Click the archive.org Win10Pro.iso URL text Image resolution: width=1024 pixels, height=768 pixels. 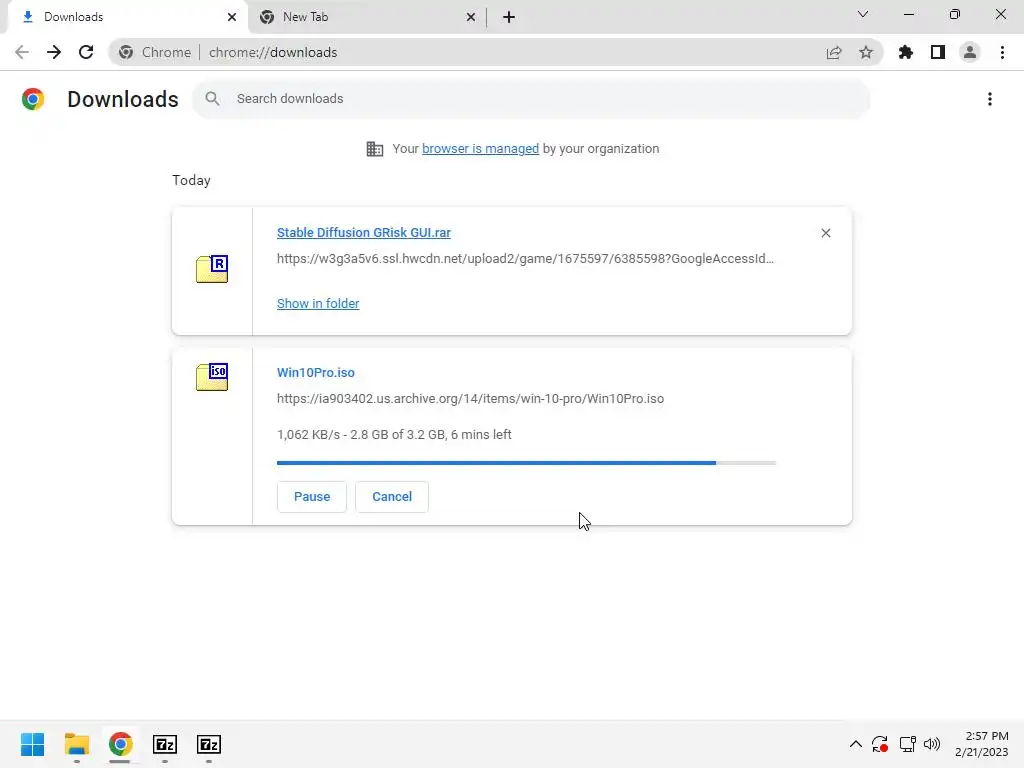[x=470, y=398]
